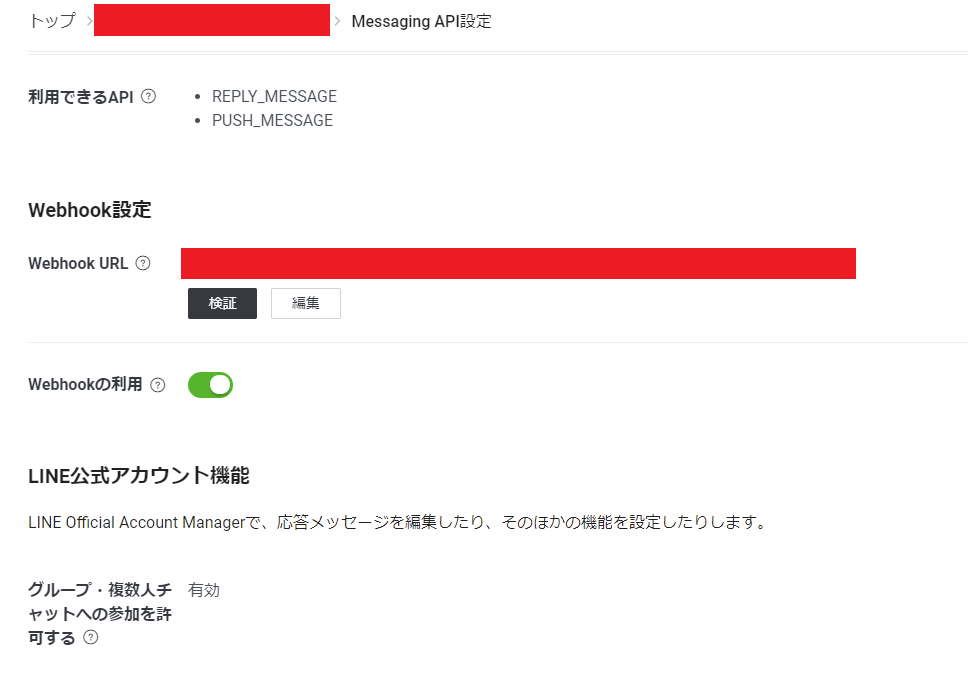Select the Messaging API設定 breadcrumb item
The height and width of the screenshot is (674, 968).
[x=422, y=21]
